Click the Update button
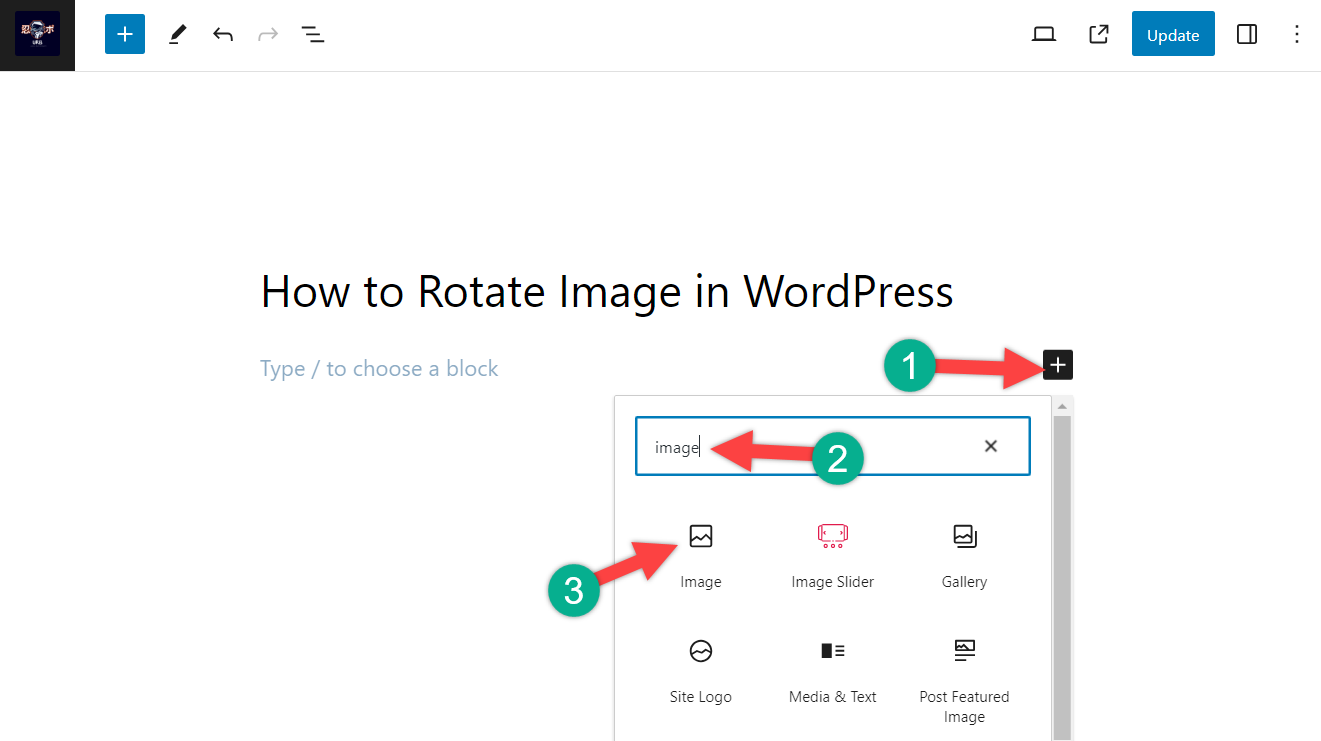 coord(1173,34)
